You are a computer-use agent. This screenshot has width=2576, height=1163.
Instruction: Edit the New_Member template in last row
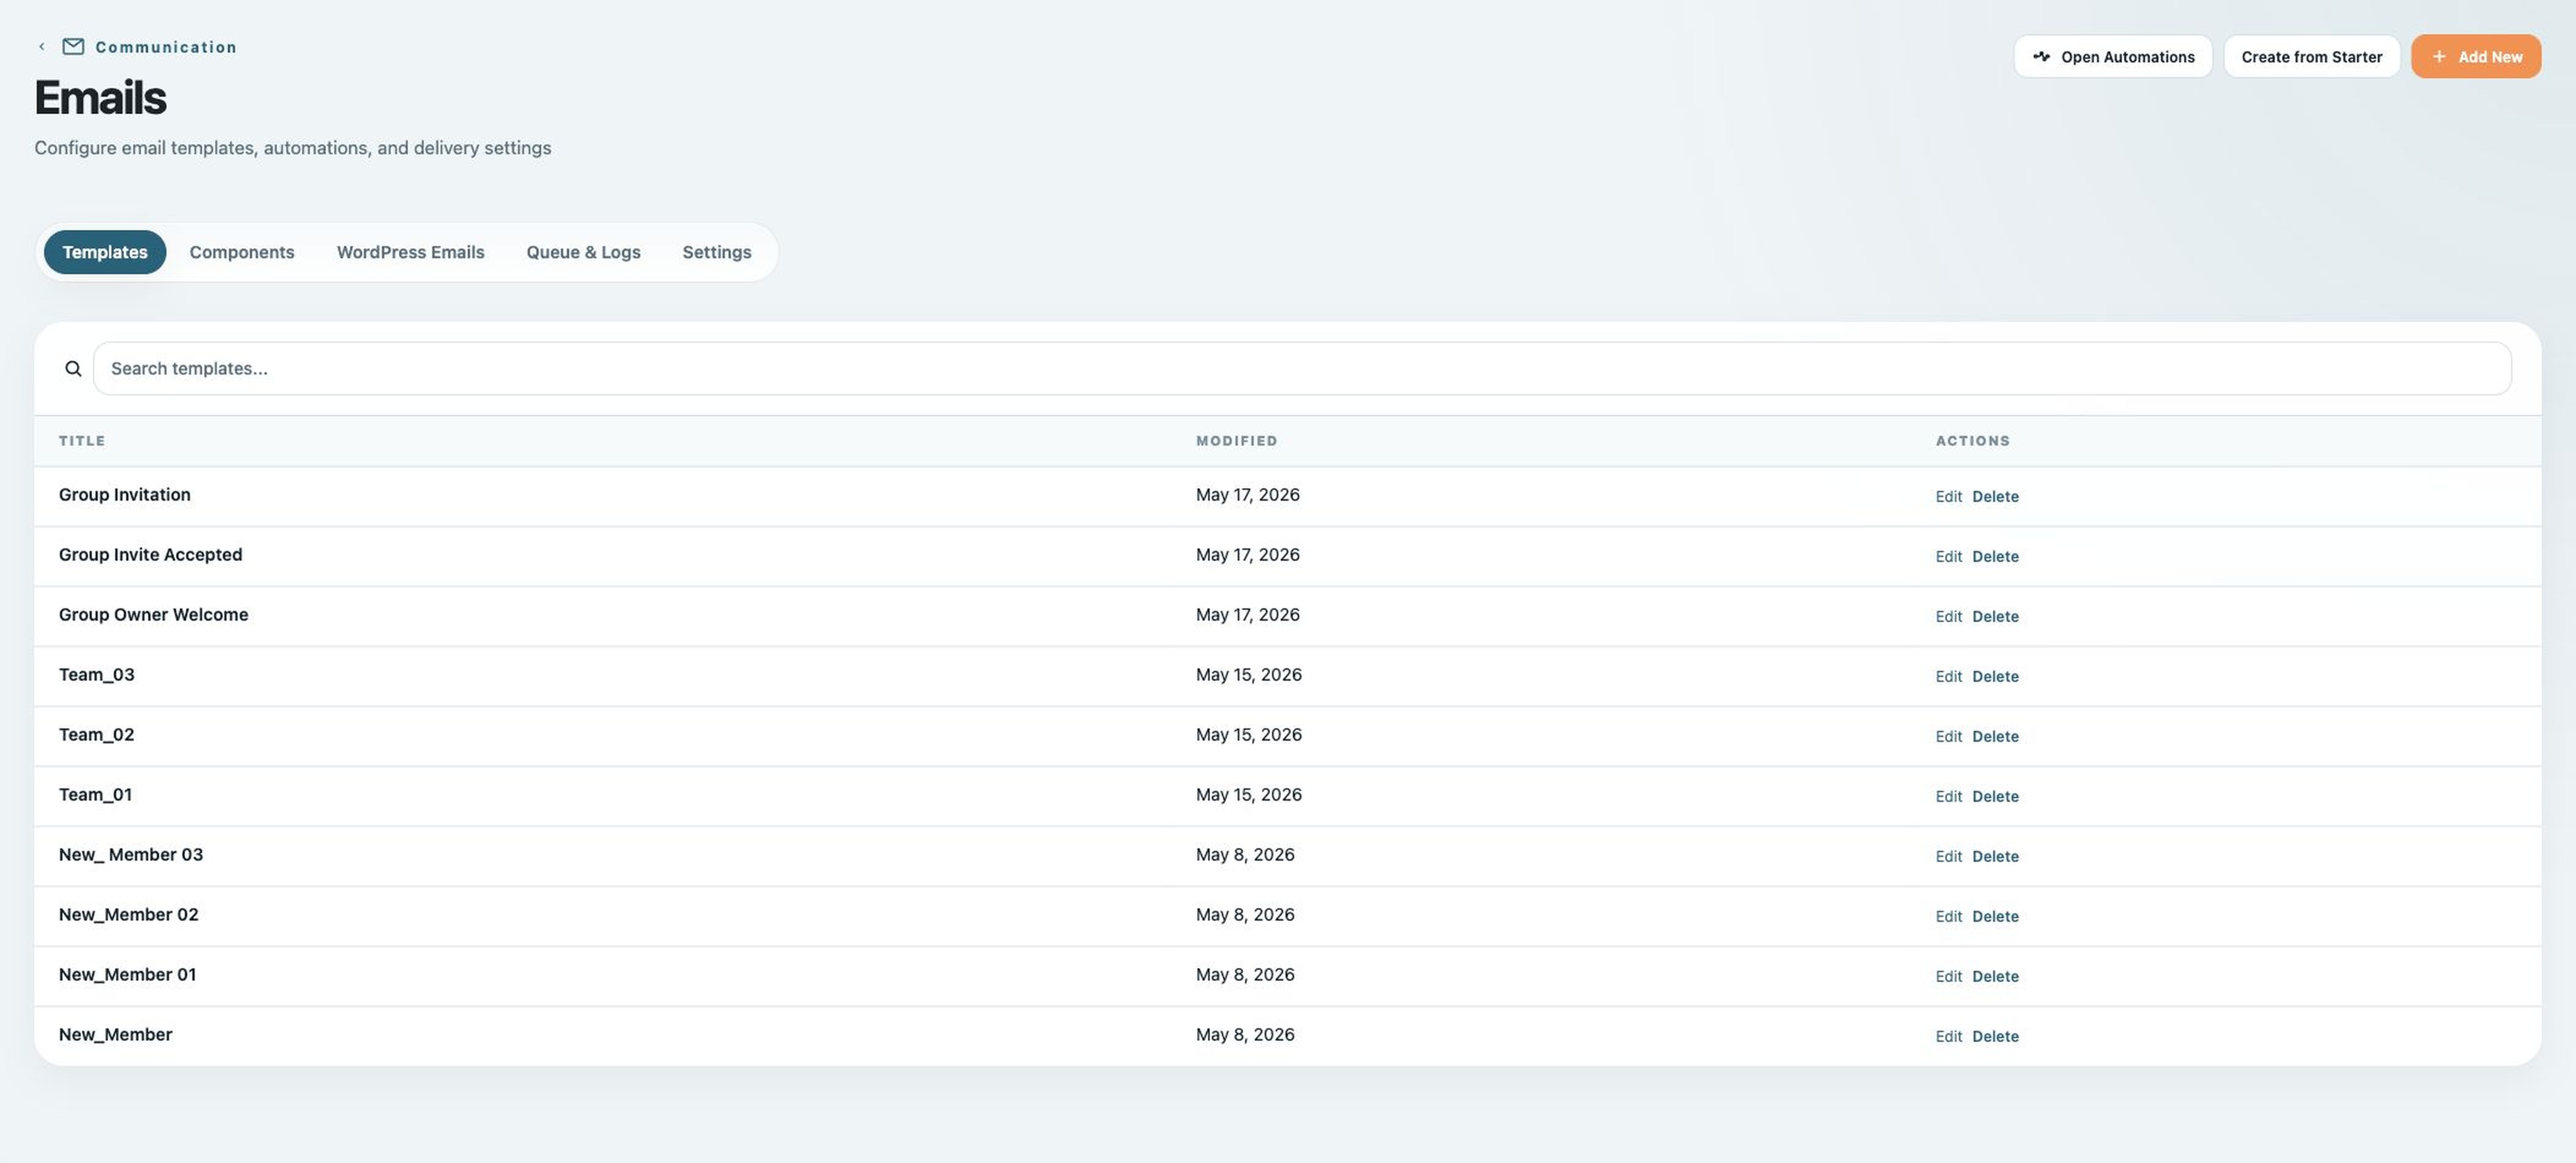tap(1948, 1037)
